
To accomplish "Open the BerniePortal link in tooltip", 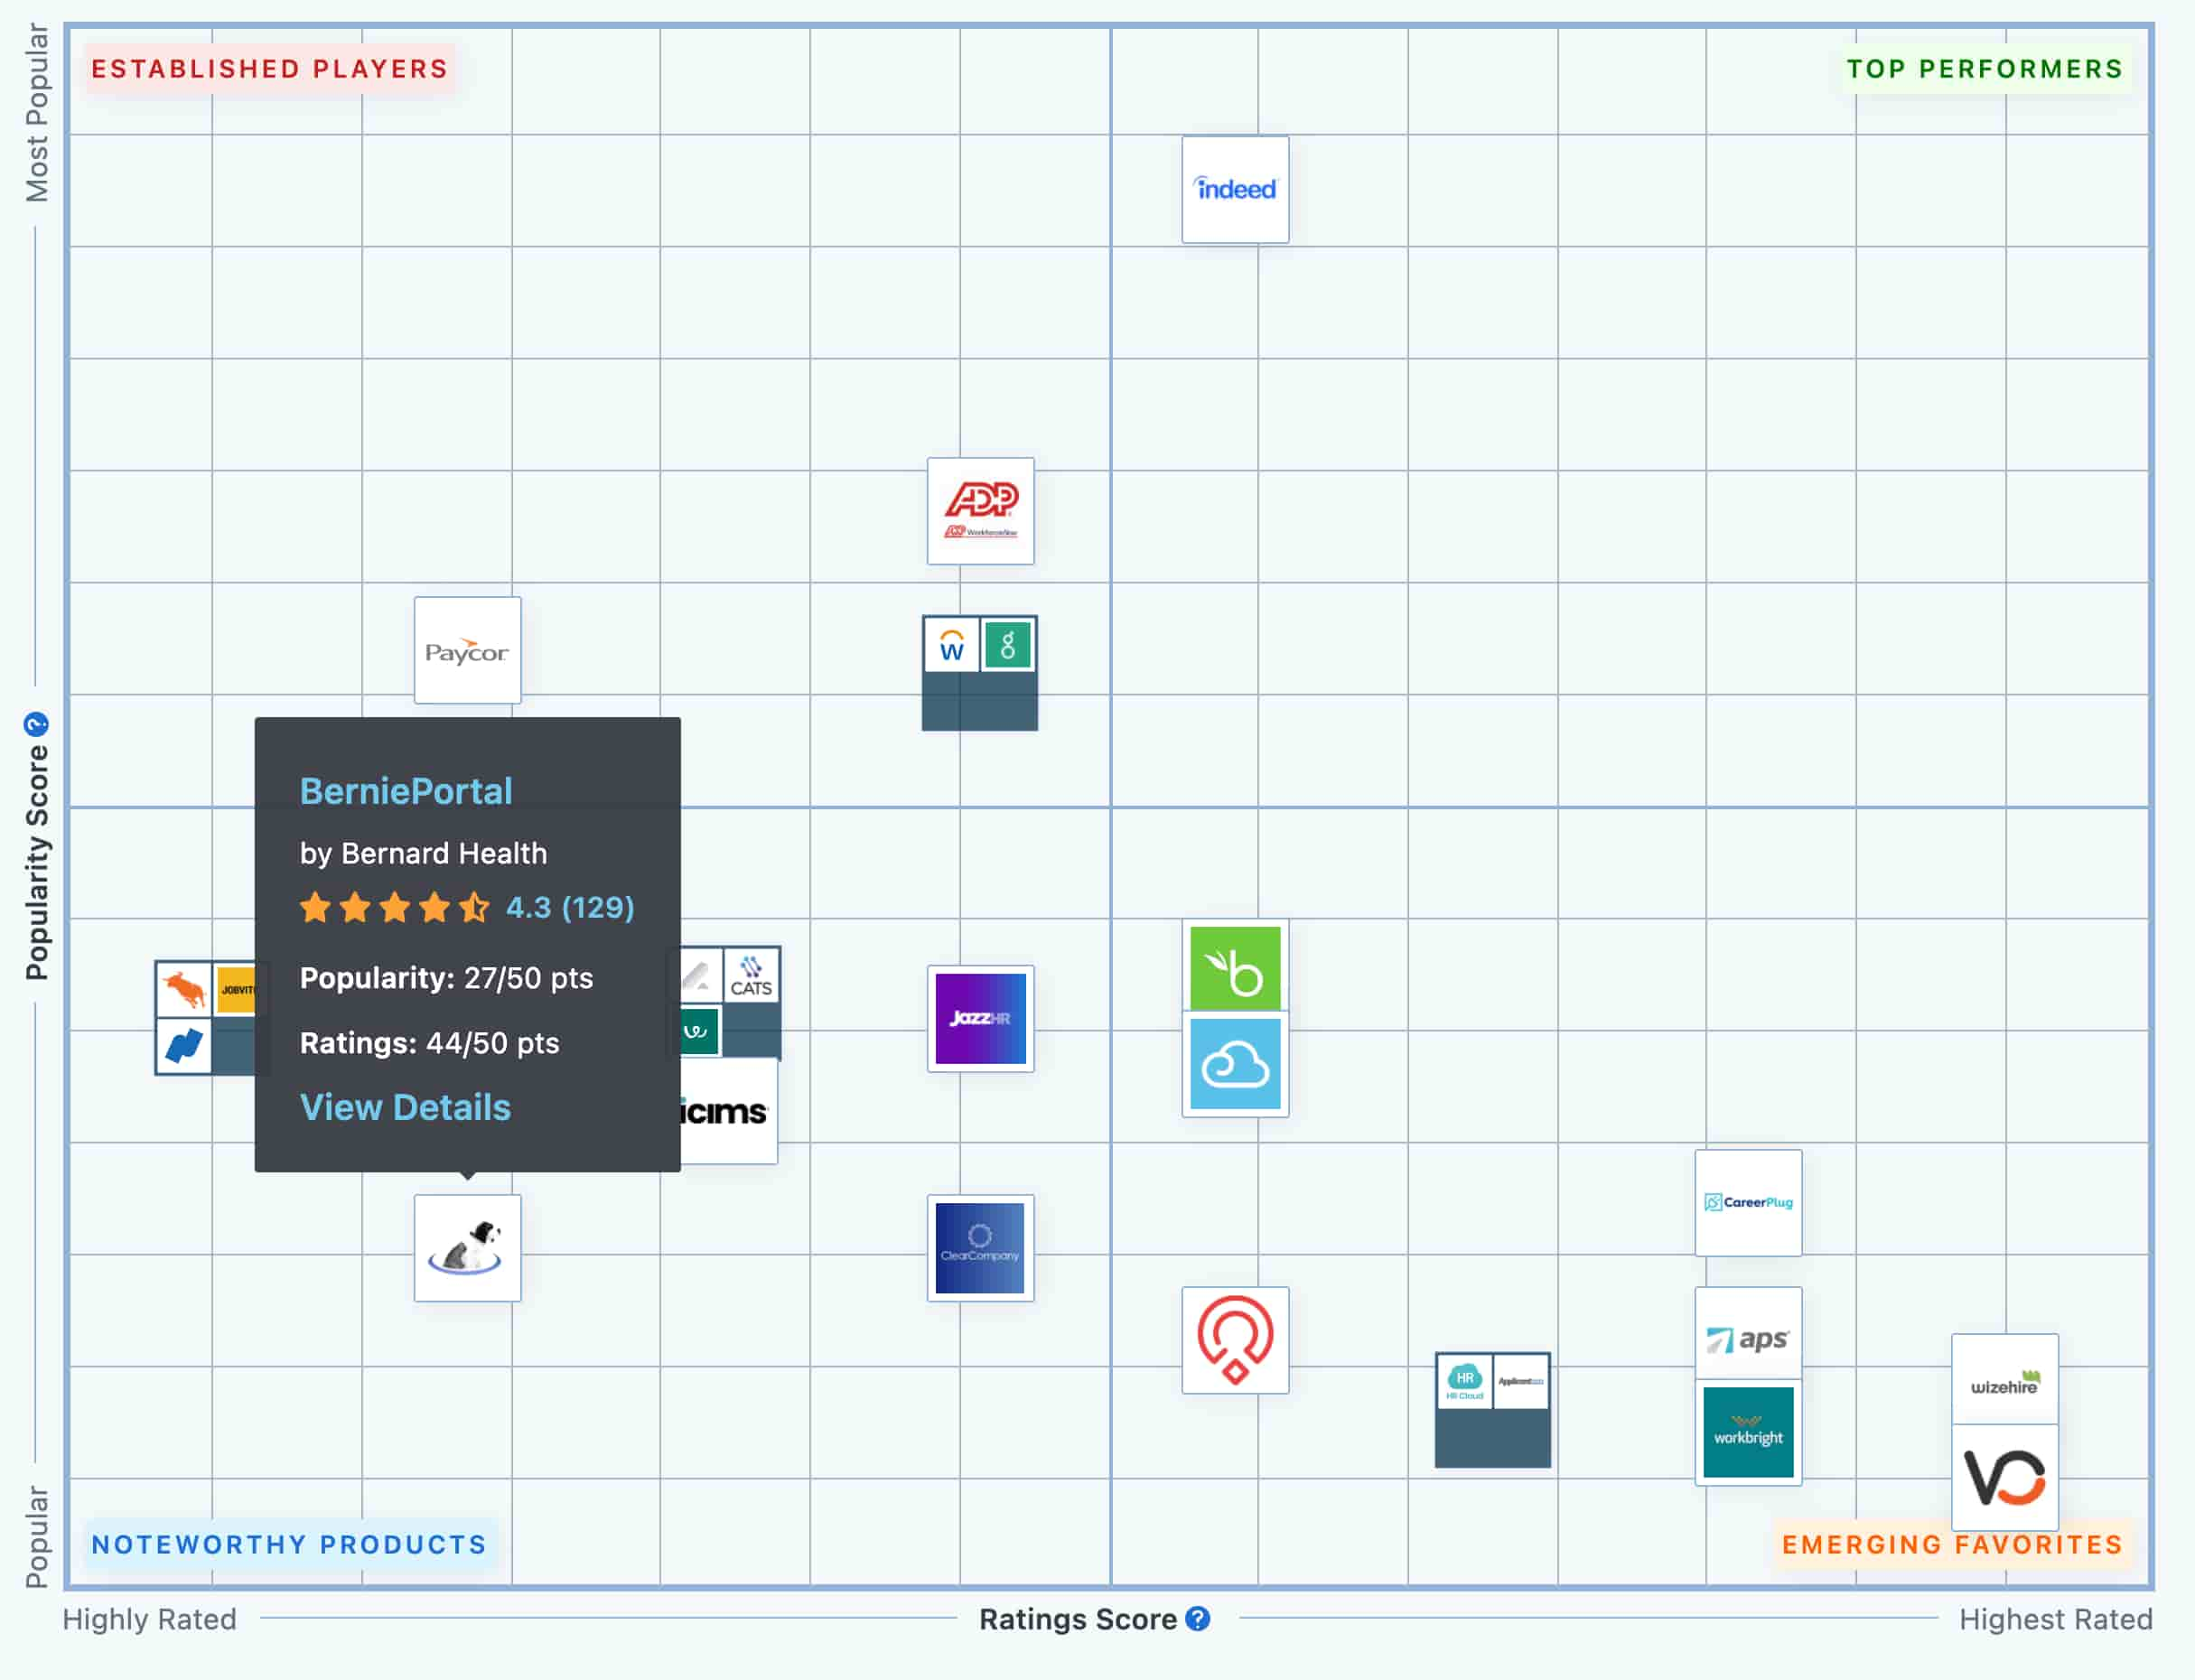I will [x=406, y=791].
